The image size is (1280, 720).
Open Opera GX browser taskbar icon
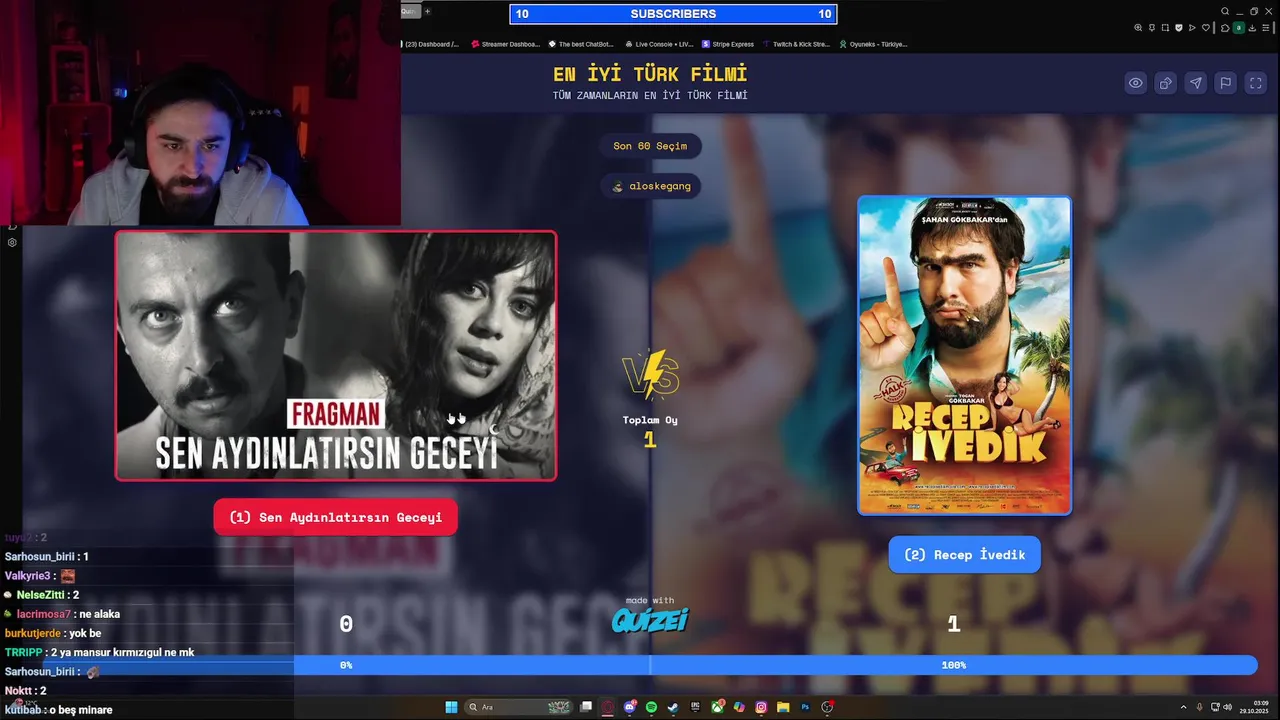608,707
